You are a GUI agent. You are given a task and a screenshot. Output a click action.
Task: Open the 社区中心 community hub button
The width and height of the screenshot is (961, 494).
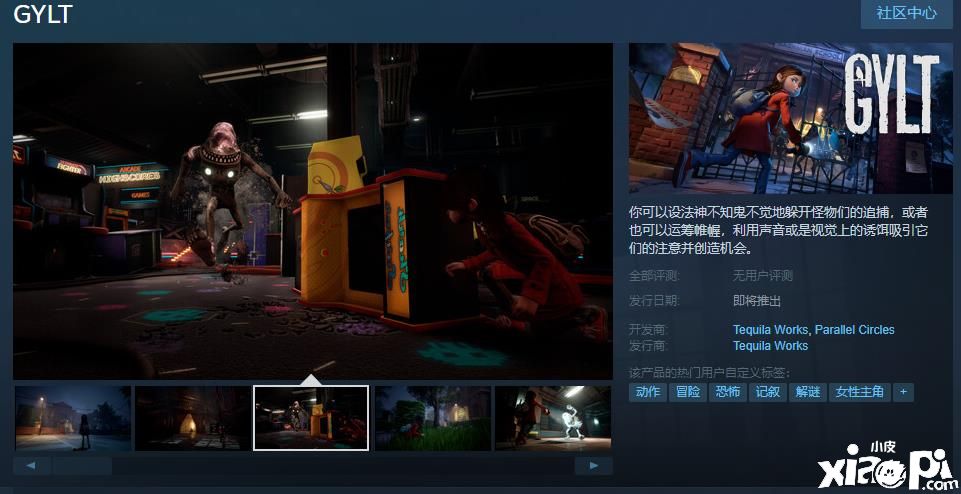(x=906, y=13)
